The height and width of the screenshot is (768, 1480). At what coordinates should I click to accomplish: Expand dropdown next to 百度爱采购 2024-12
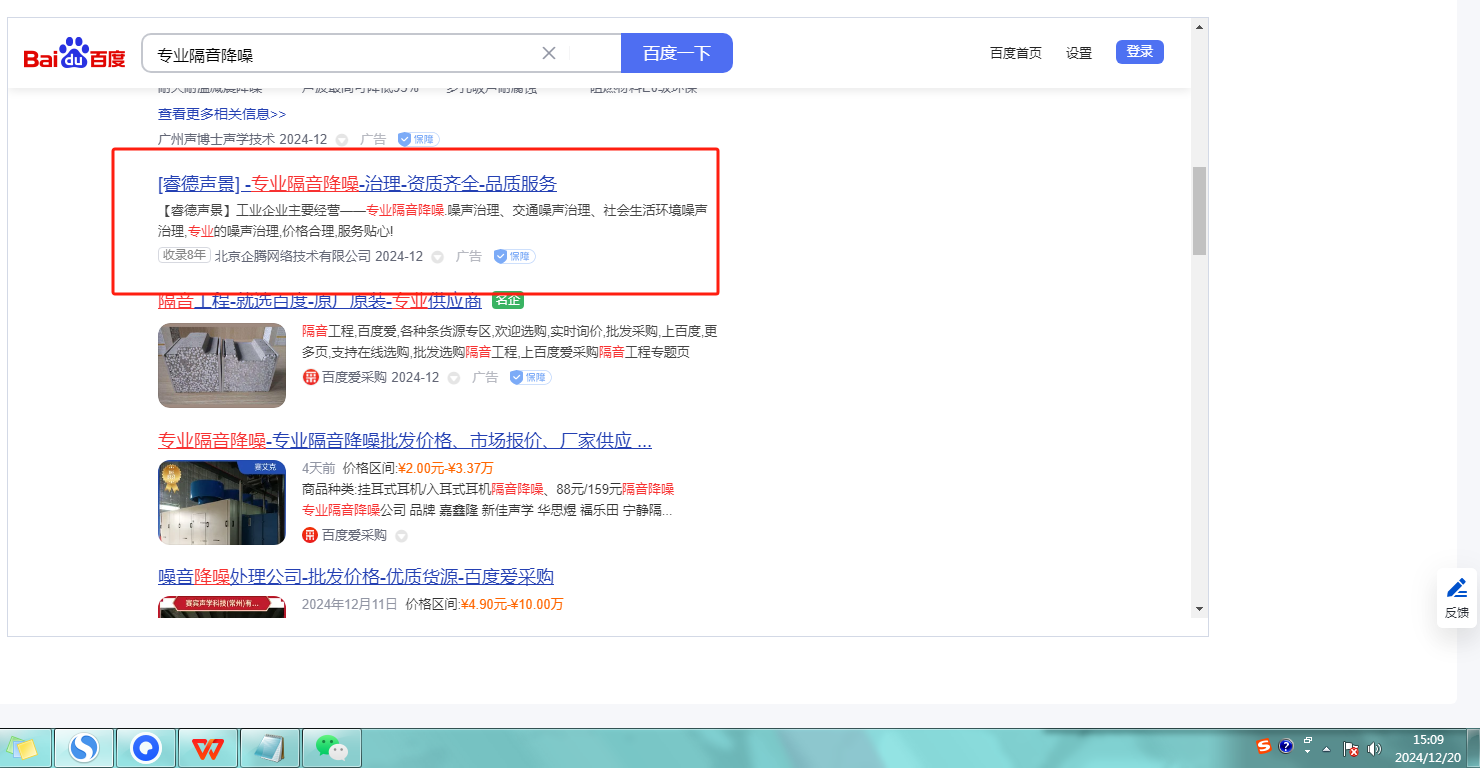click(453, 378)
